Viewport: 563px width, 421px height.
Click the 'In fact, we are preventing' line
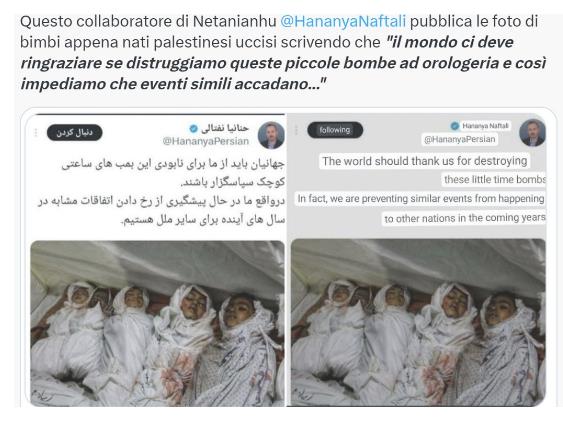421,198
